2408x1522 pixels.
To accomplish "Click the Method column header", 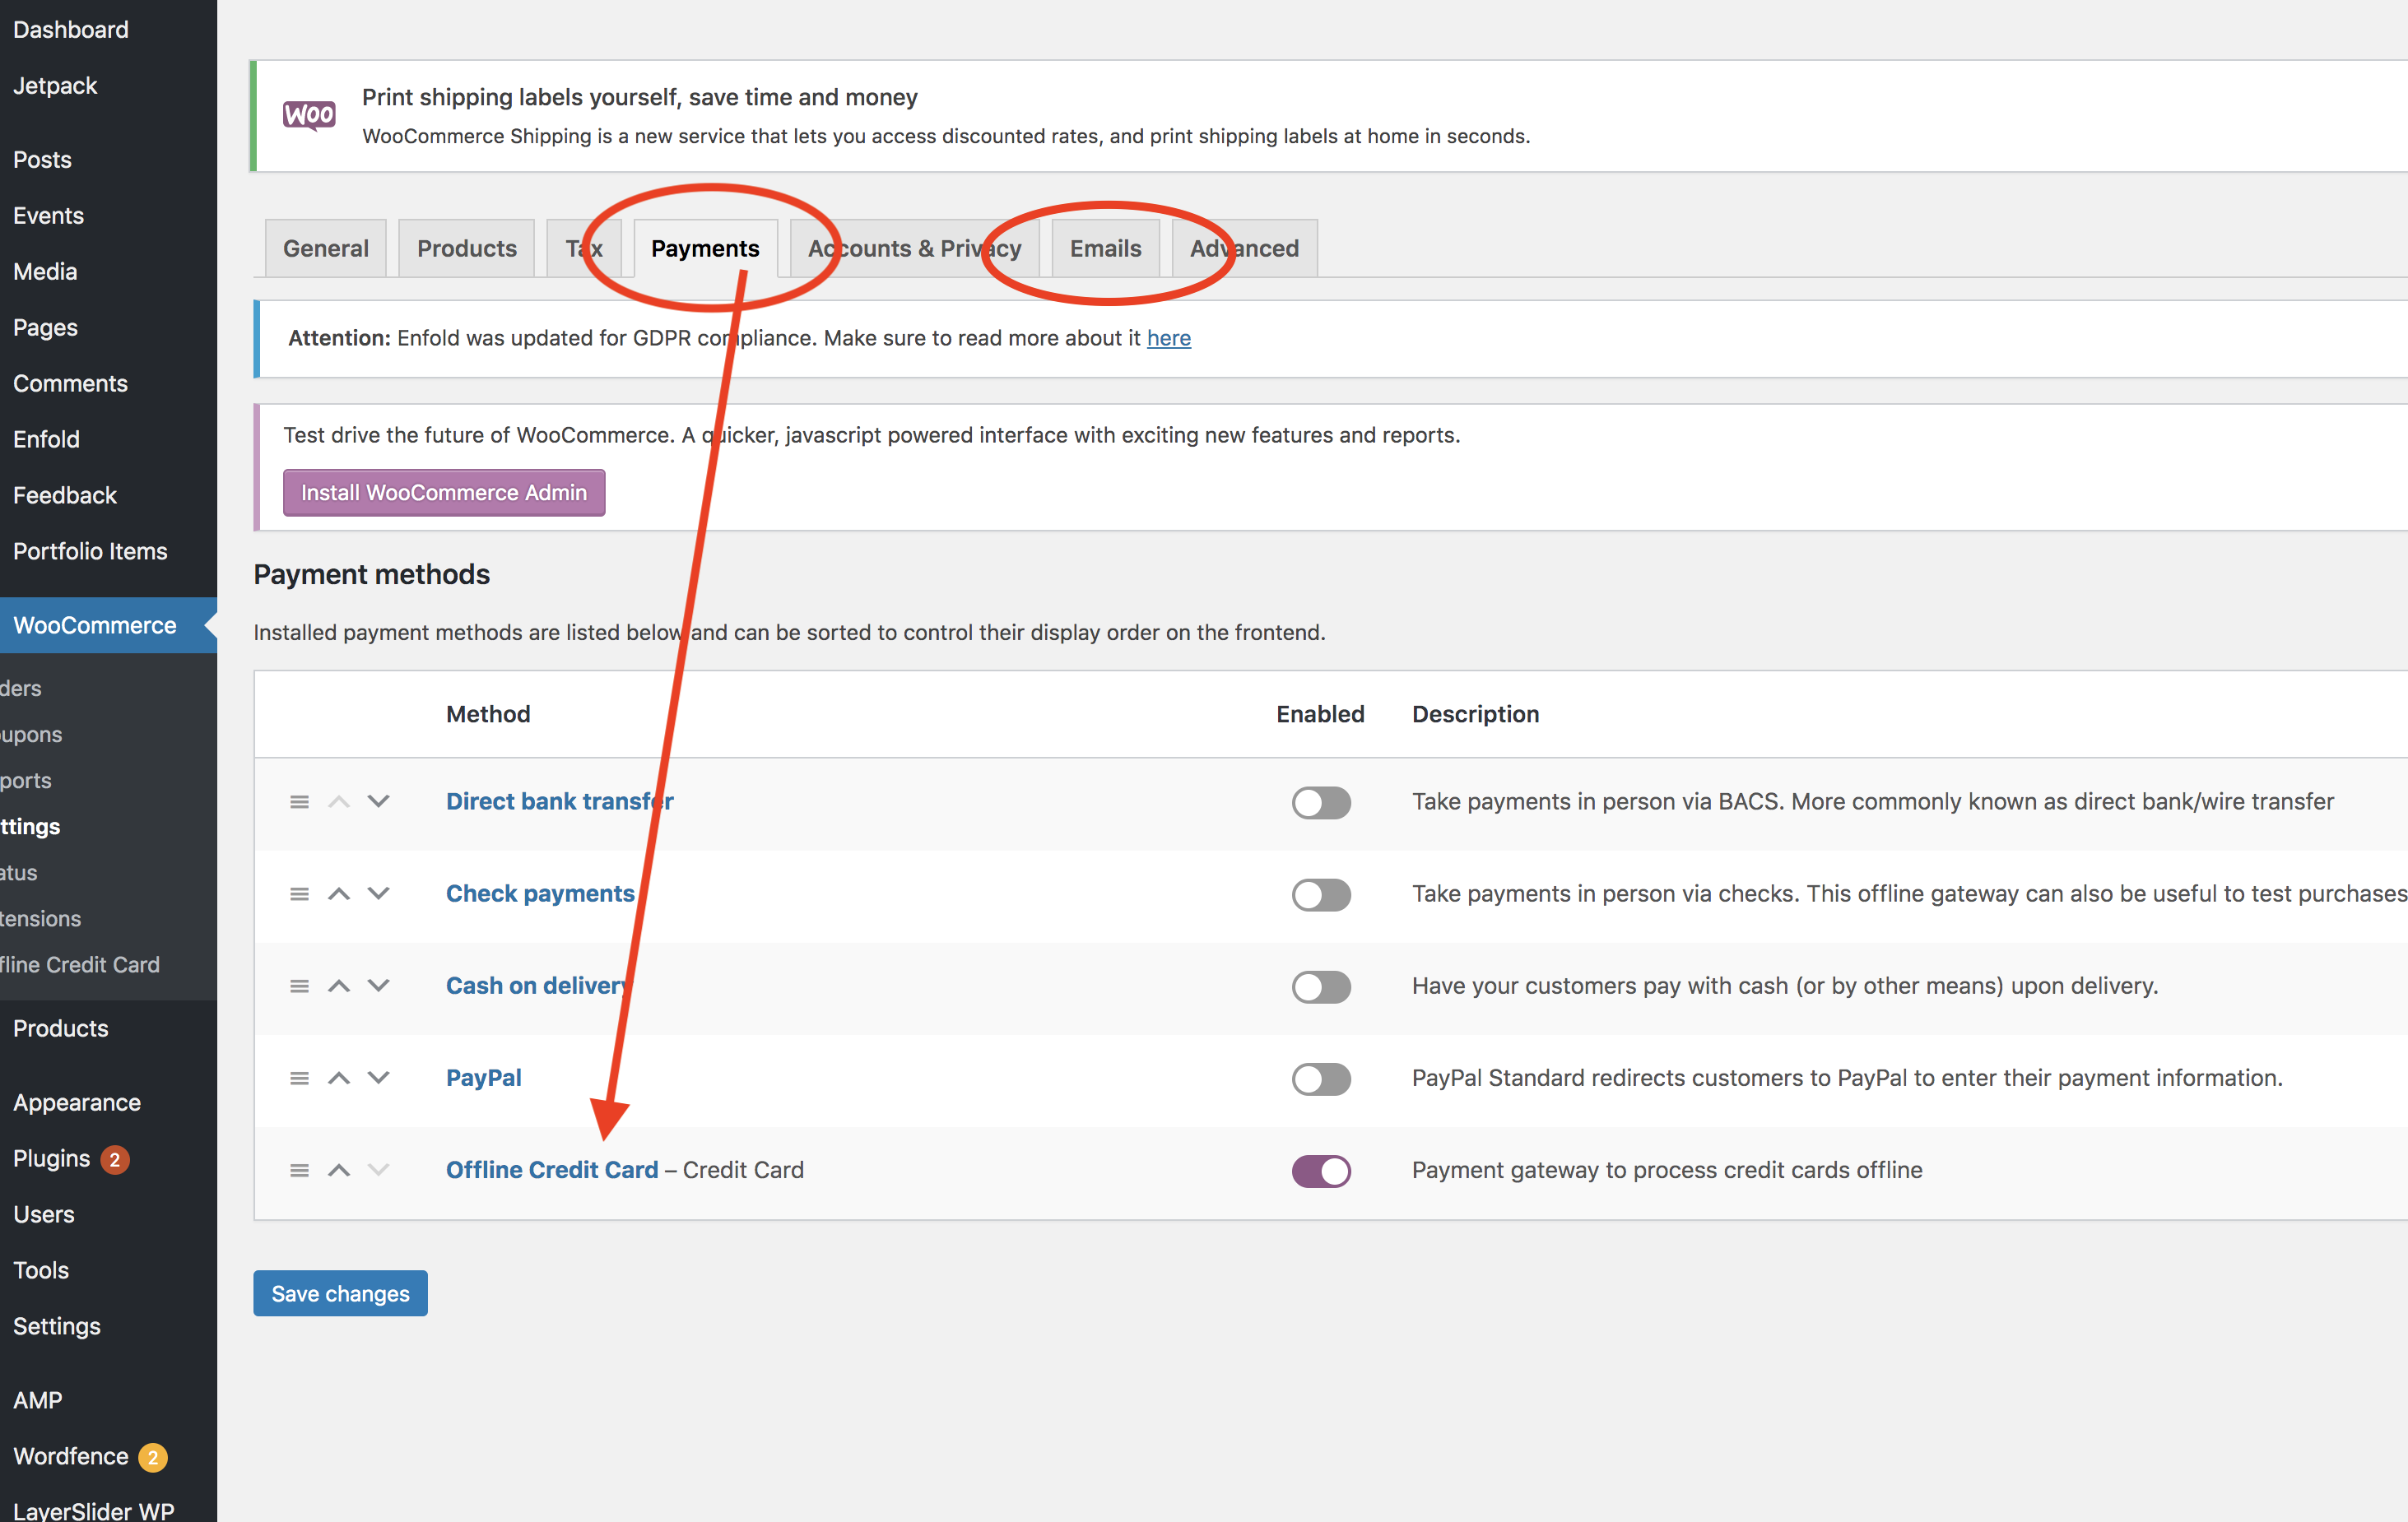I will tap(488, 714).
